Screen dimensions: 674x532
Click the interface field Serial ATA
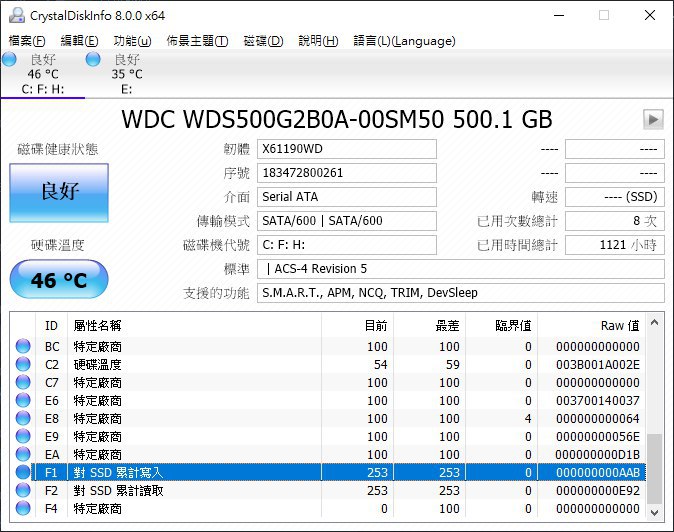pyautogui.click(x=347, y=197)
